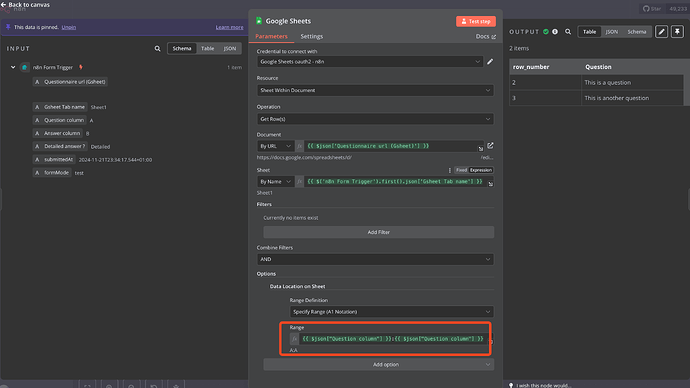Select the formMode field pill

(52, 173)
